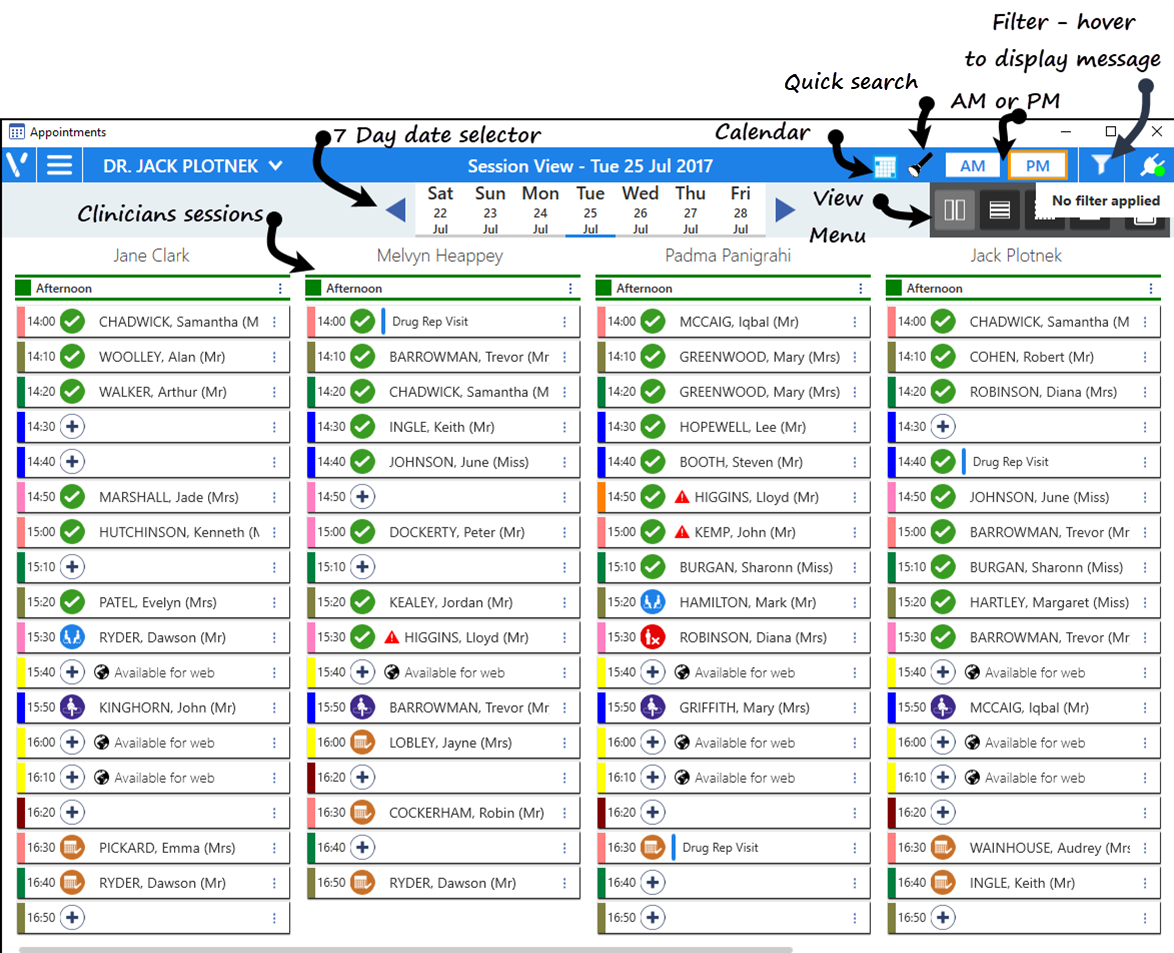
Task: Expand the DR. JACK PLOTNEK user dropdown
Action: click(x=276, y=165)
